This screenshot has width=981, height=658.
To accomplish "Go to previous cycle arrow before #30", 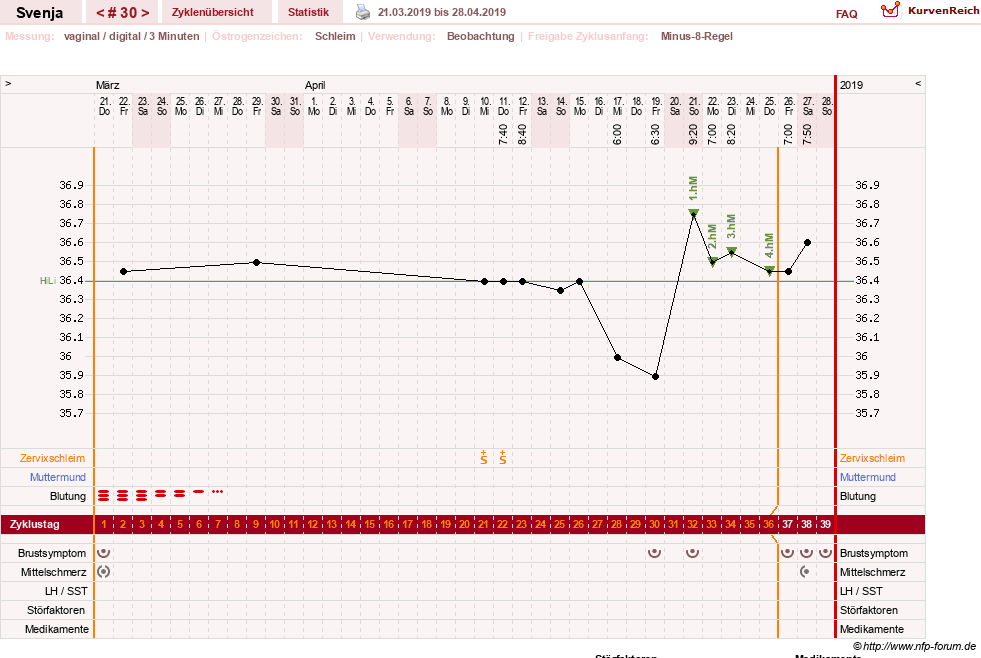I will pos(99,13).
